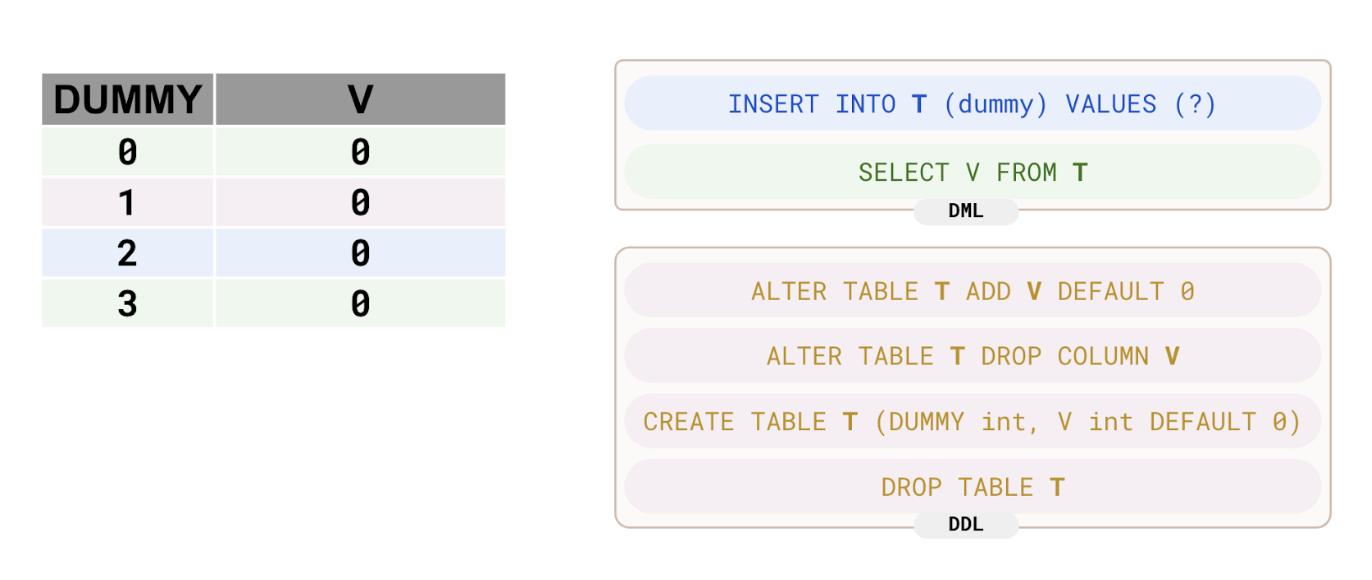Click the DUMMY cell containing 0
This screenshot has width=1372, height=580.
click(x=128, y=152)
